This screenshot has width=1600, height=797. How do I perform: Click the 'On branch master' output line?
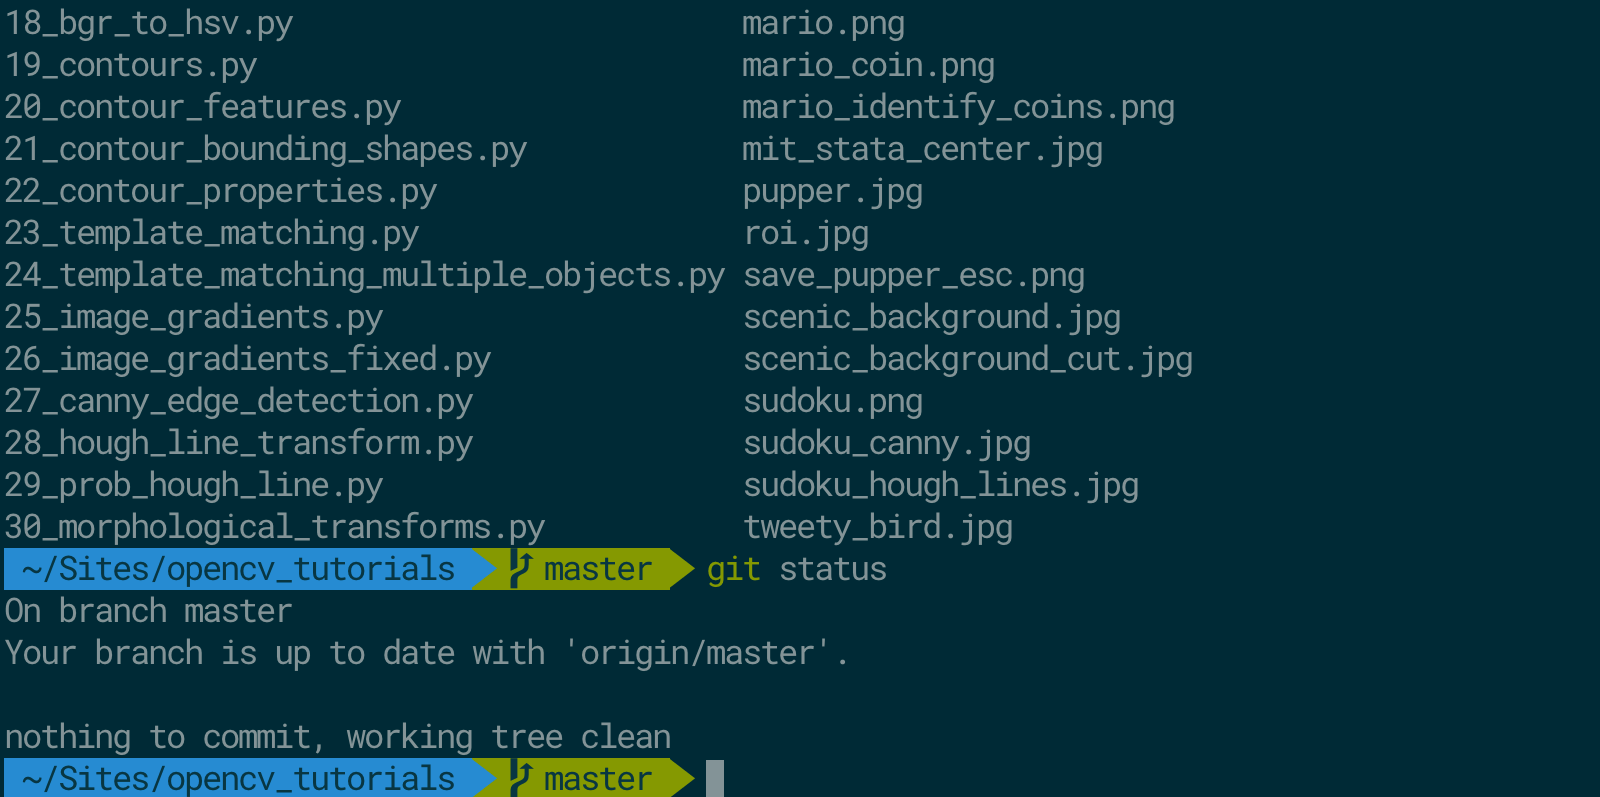click(x=148, y=611)
